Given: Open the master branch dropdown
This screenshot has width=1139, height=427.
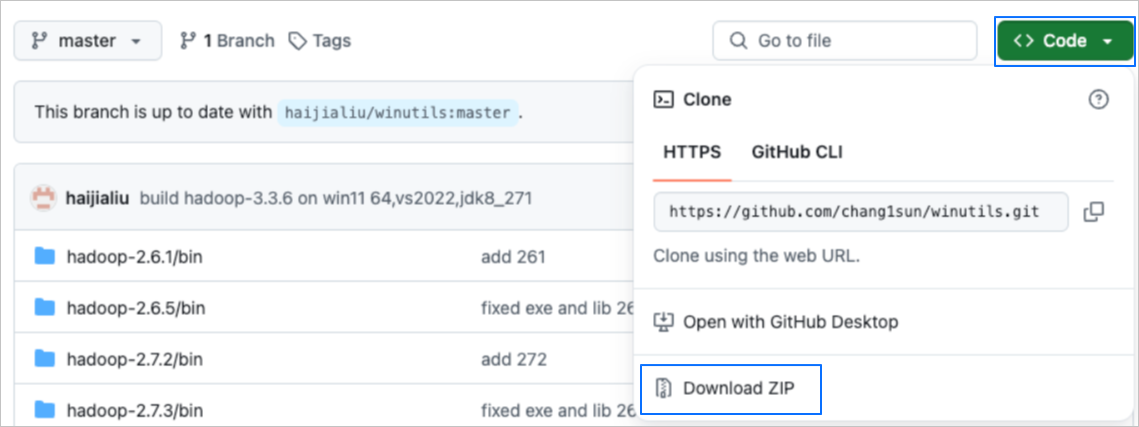Looking at the screenshot, I should pos(87,41).
